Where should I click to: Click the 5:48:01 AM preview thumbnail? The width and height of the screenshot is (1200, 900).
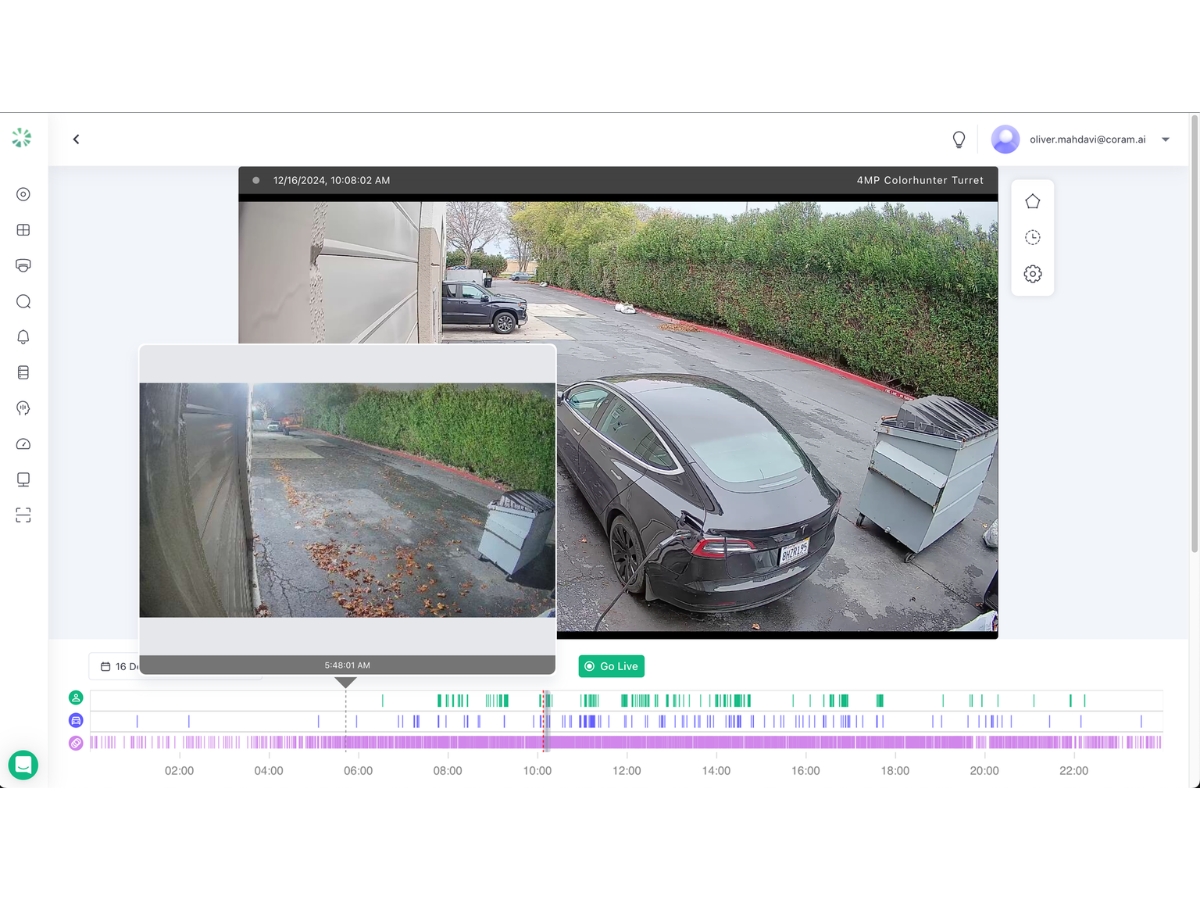pyautogui.click(x=347, y=500)
